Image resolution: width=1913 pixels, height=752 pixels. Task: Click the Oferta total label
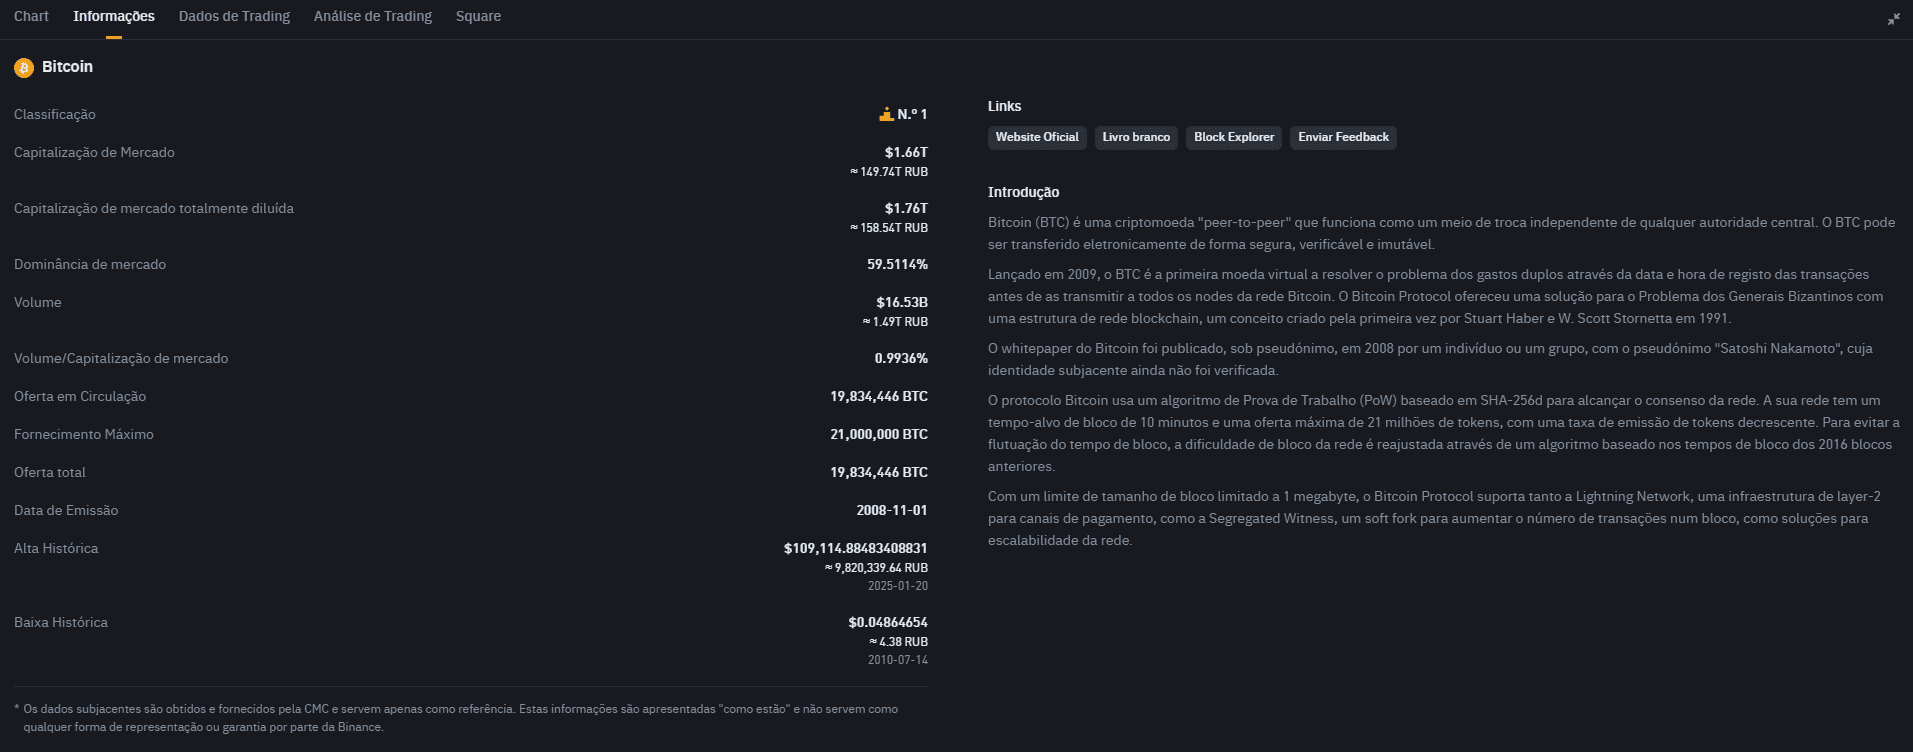(x=50, y=472)
